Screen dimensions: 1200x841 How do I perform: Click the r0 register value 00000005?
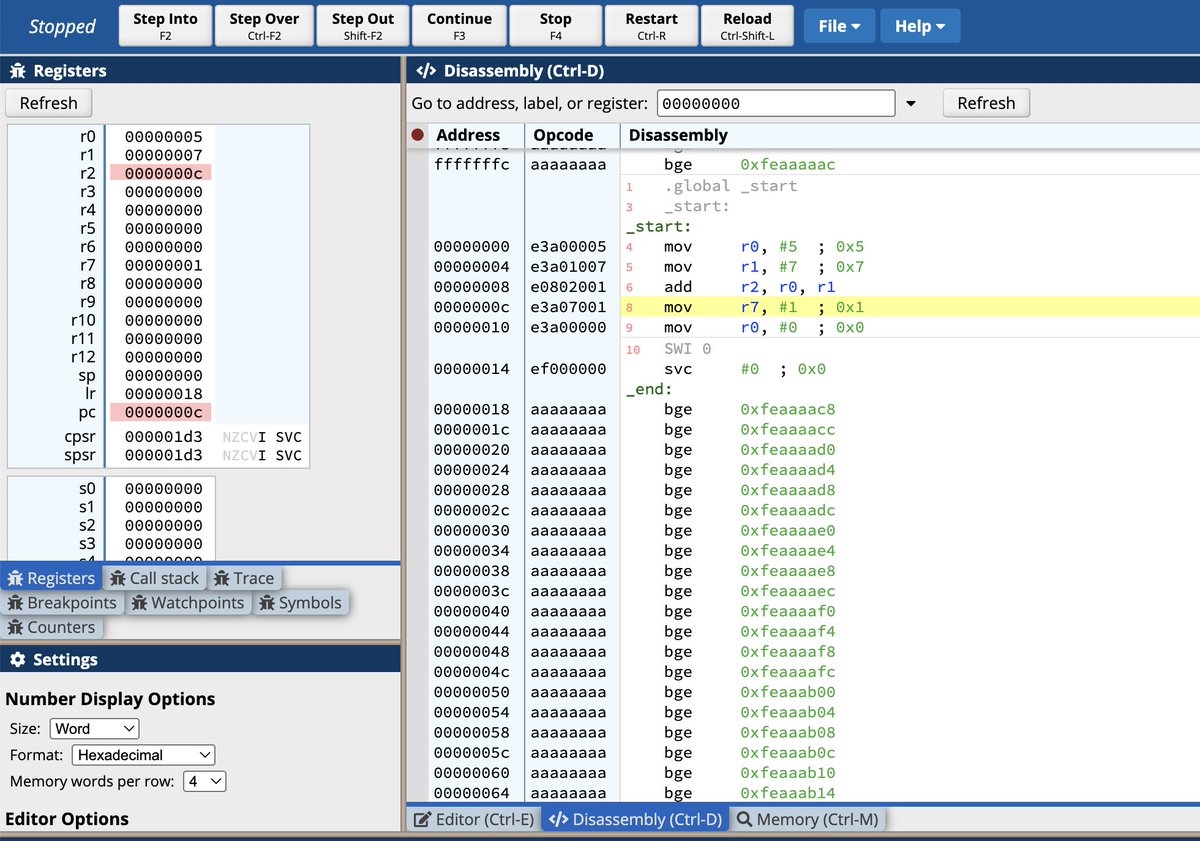pos(163,136)
